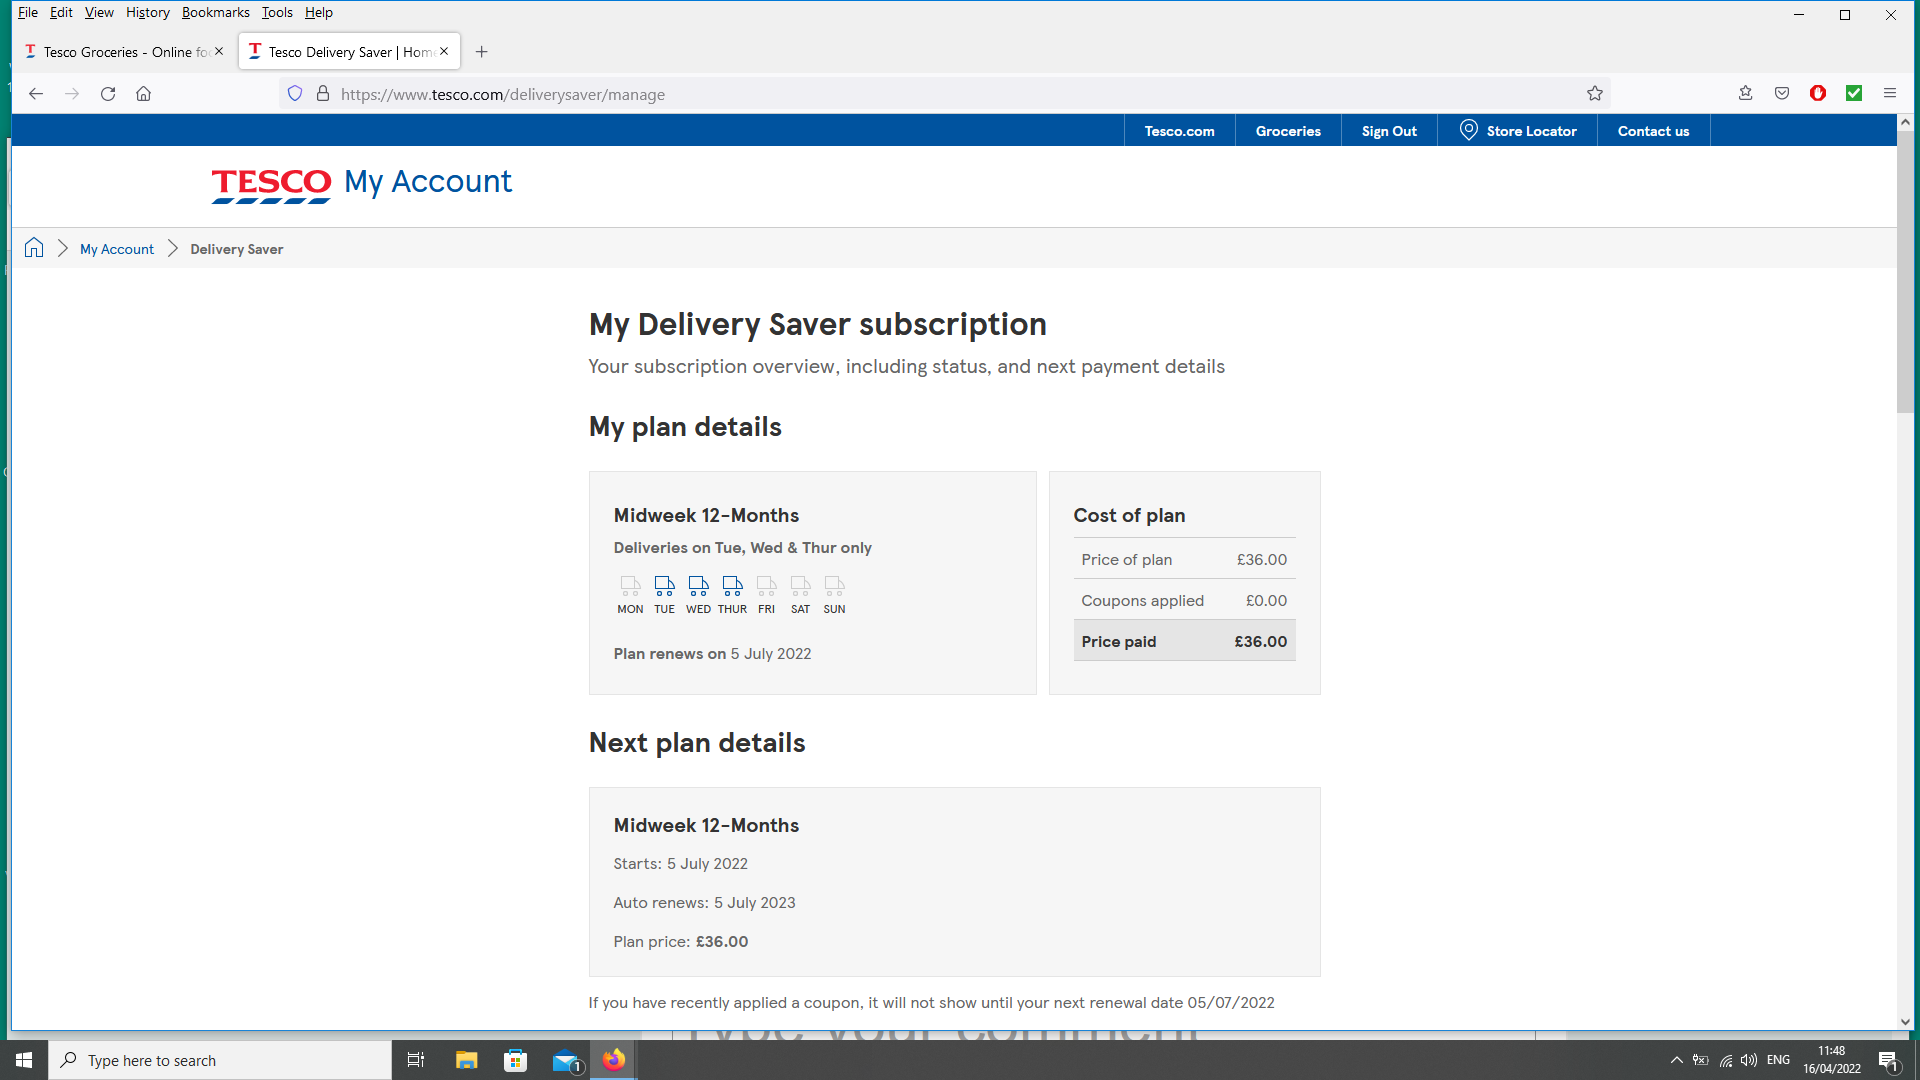The image size is (1920, 1080).
Task: Click the Sign Out link
Action: (x=1388, y=131)
